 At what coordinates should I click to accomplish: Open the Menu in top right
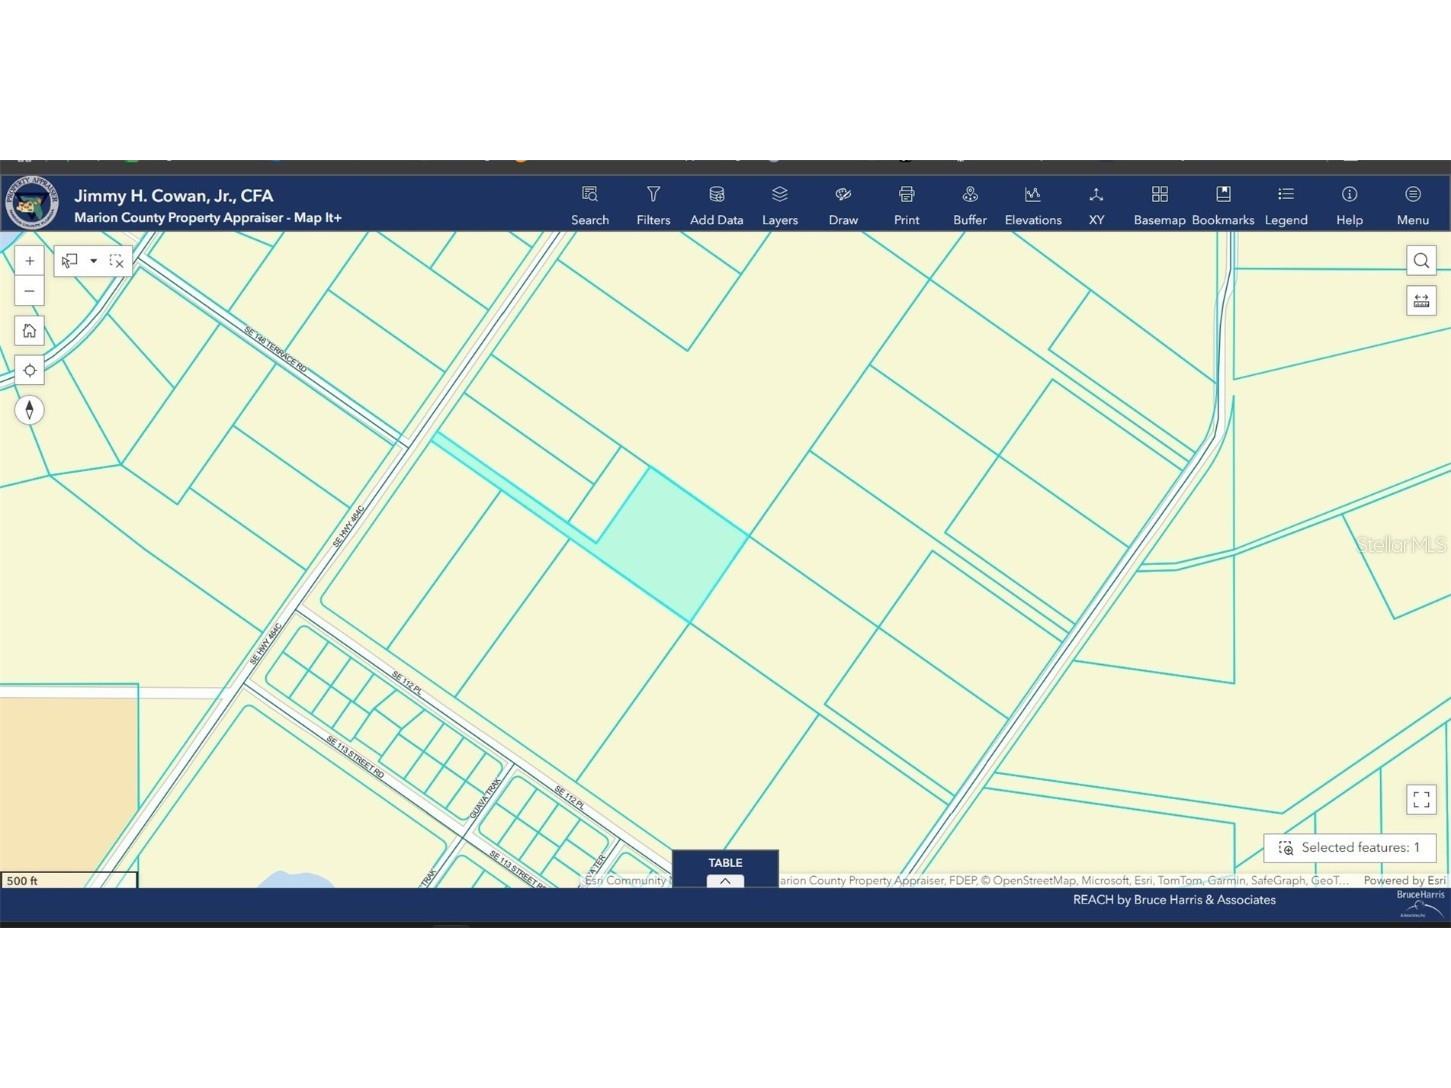pos(1412,204)
